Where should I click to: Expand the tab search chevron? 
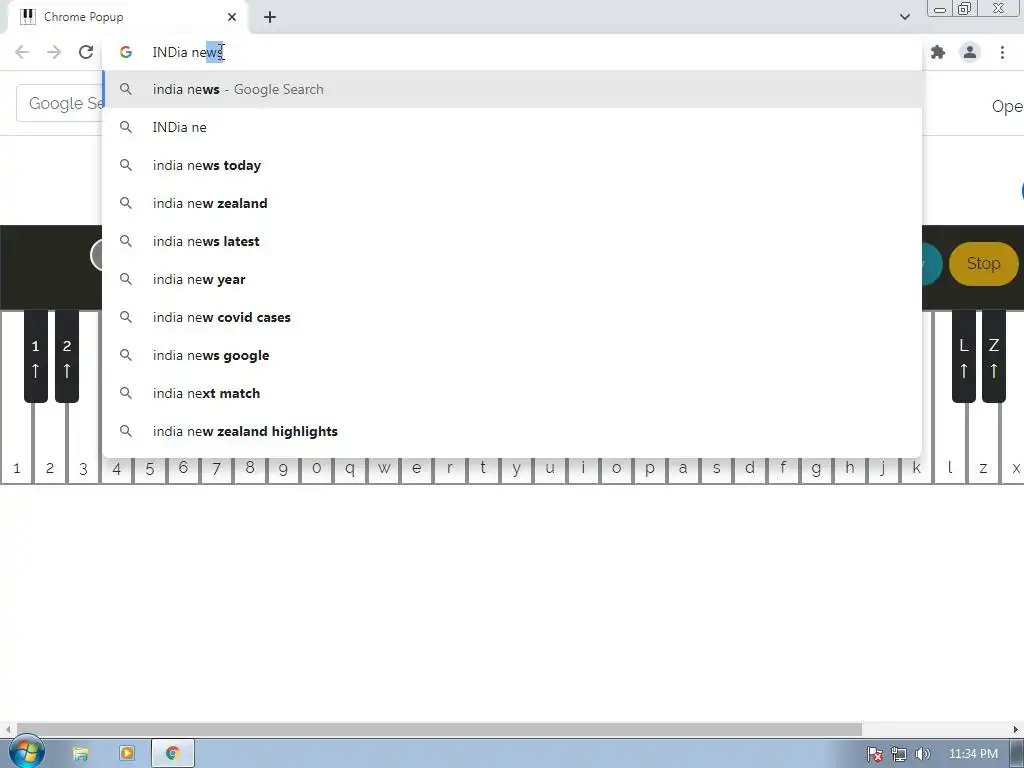coord(905,17)
